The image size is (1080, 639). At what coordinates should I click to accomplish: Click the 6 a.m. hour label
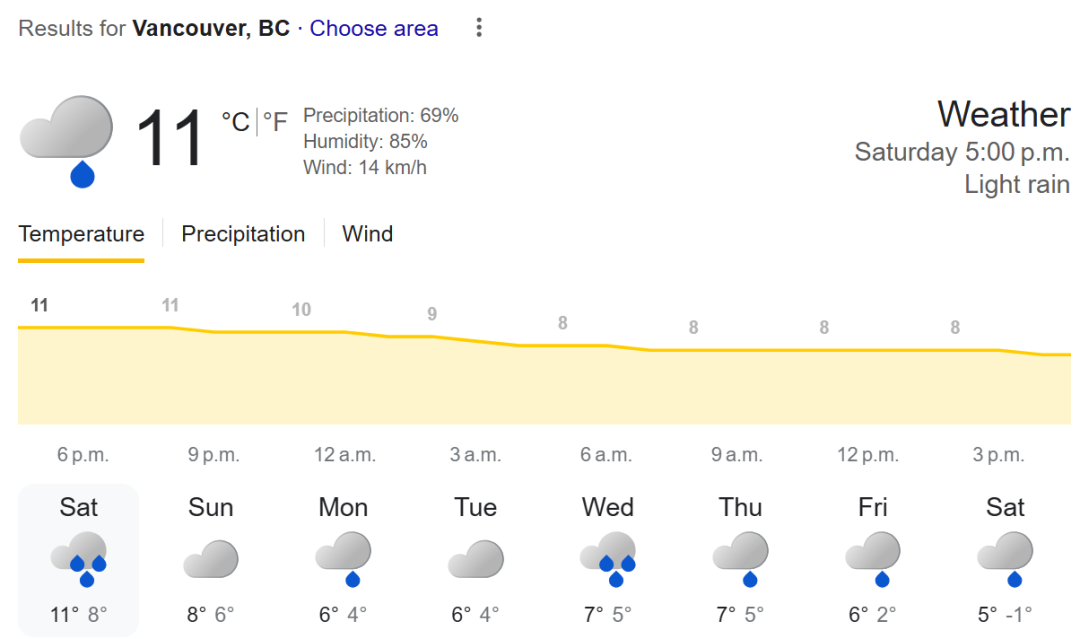(605, 455)
